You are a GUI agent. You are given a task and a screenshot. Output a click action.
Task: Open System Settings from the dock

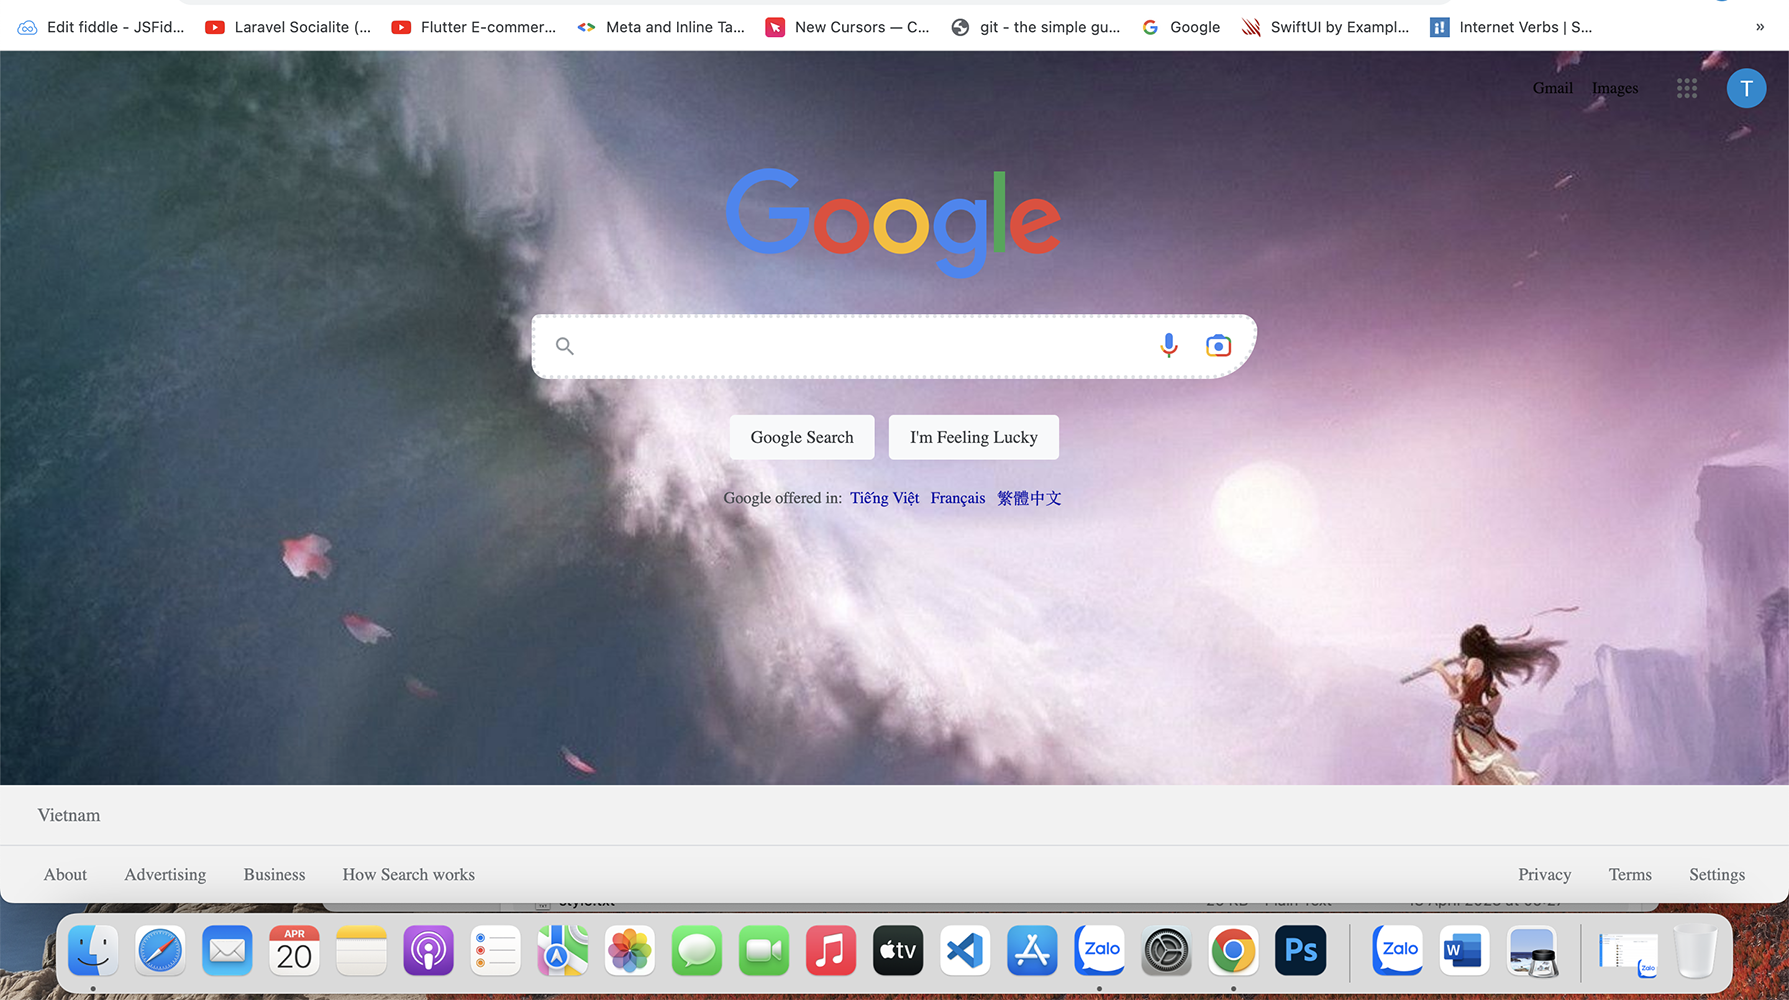click(x=1166, y=951)
